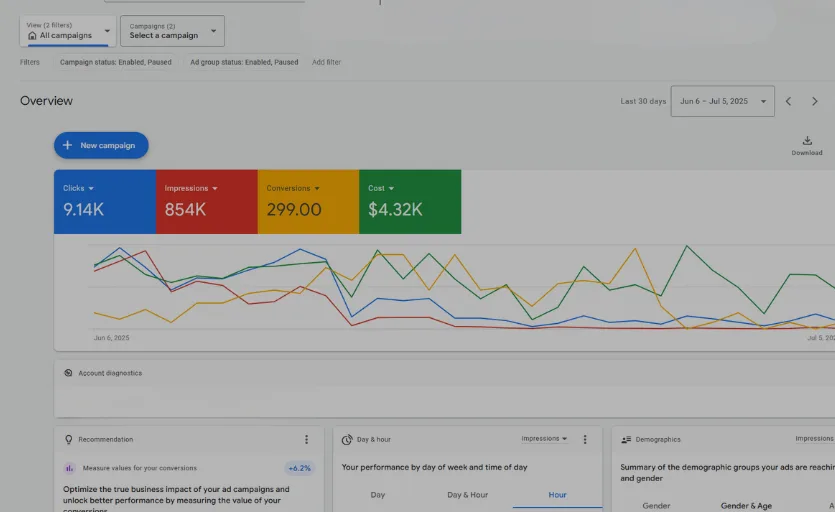
Task: Switch to the Day tab
Action: coord(378,495)
